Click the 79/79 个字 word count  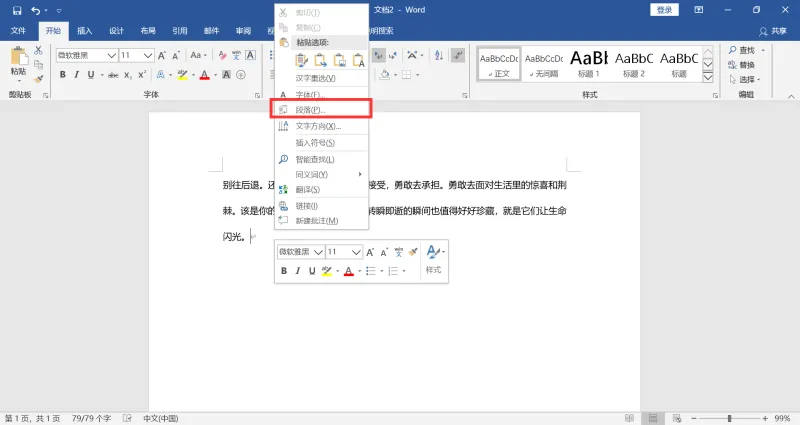coord(91,418)
